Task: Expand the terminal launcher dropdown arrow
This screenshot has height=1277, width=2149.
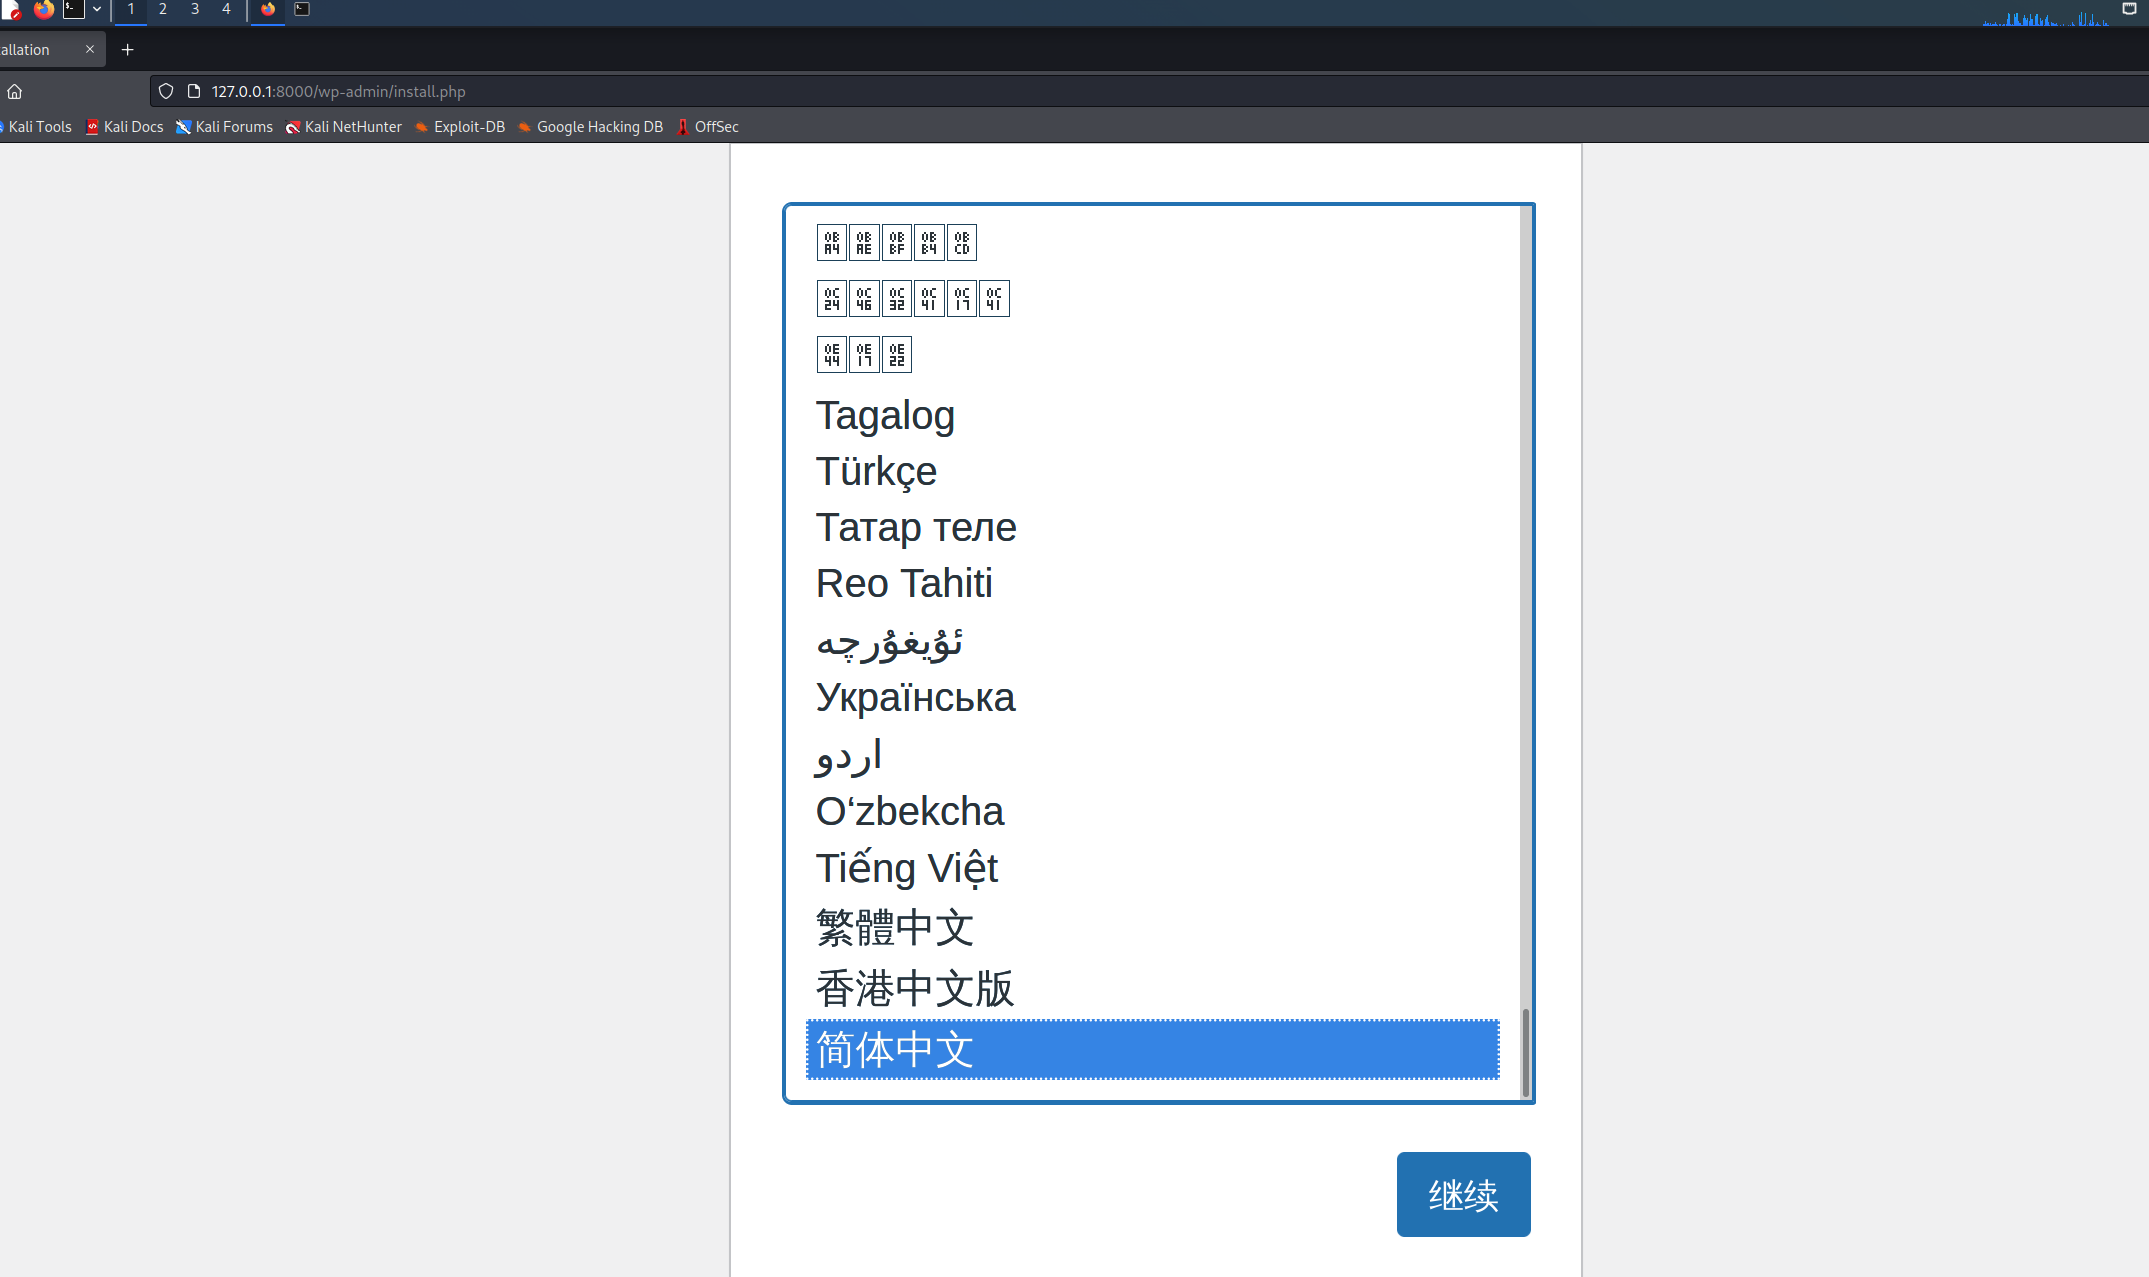Action: coord(97,9)
